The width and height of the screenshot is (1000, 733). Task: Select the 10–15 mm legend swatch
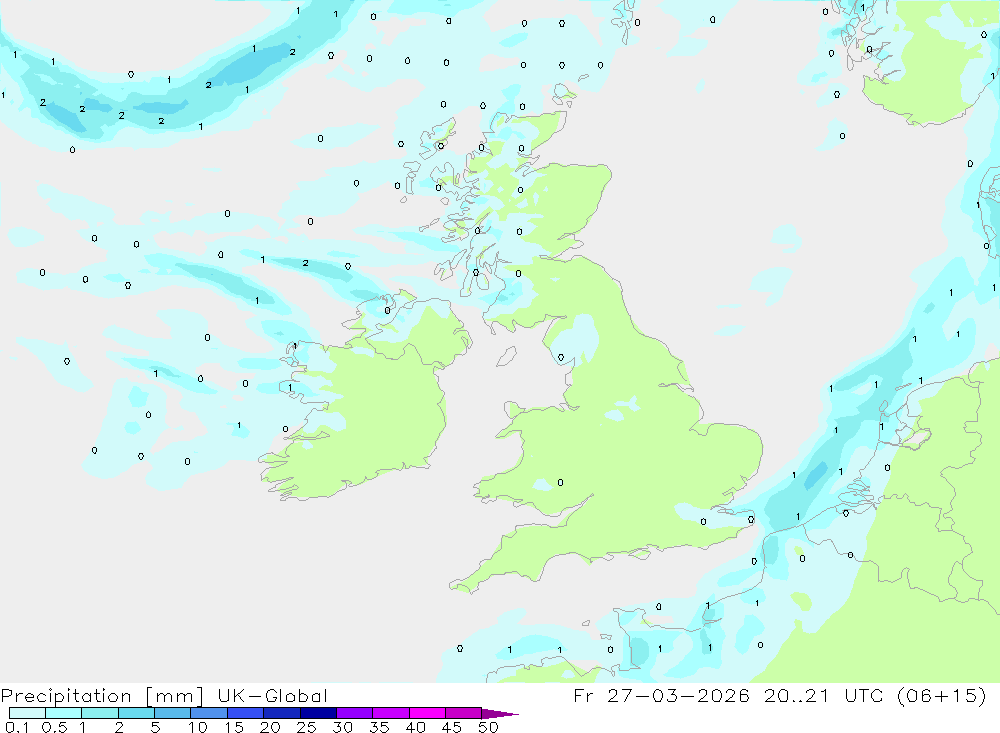point(209,713)
